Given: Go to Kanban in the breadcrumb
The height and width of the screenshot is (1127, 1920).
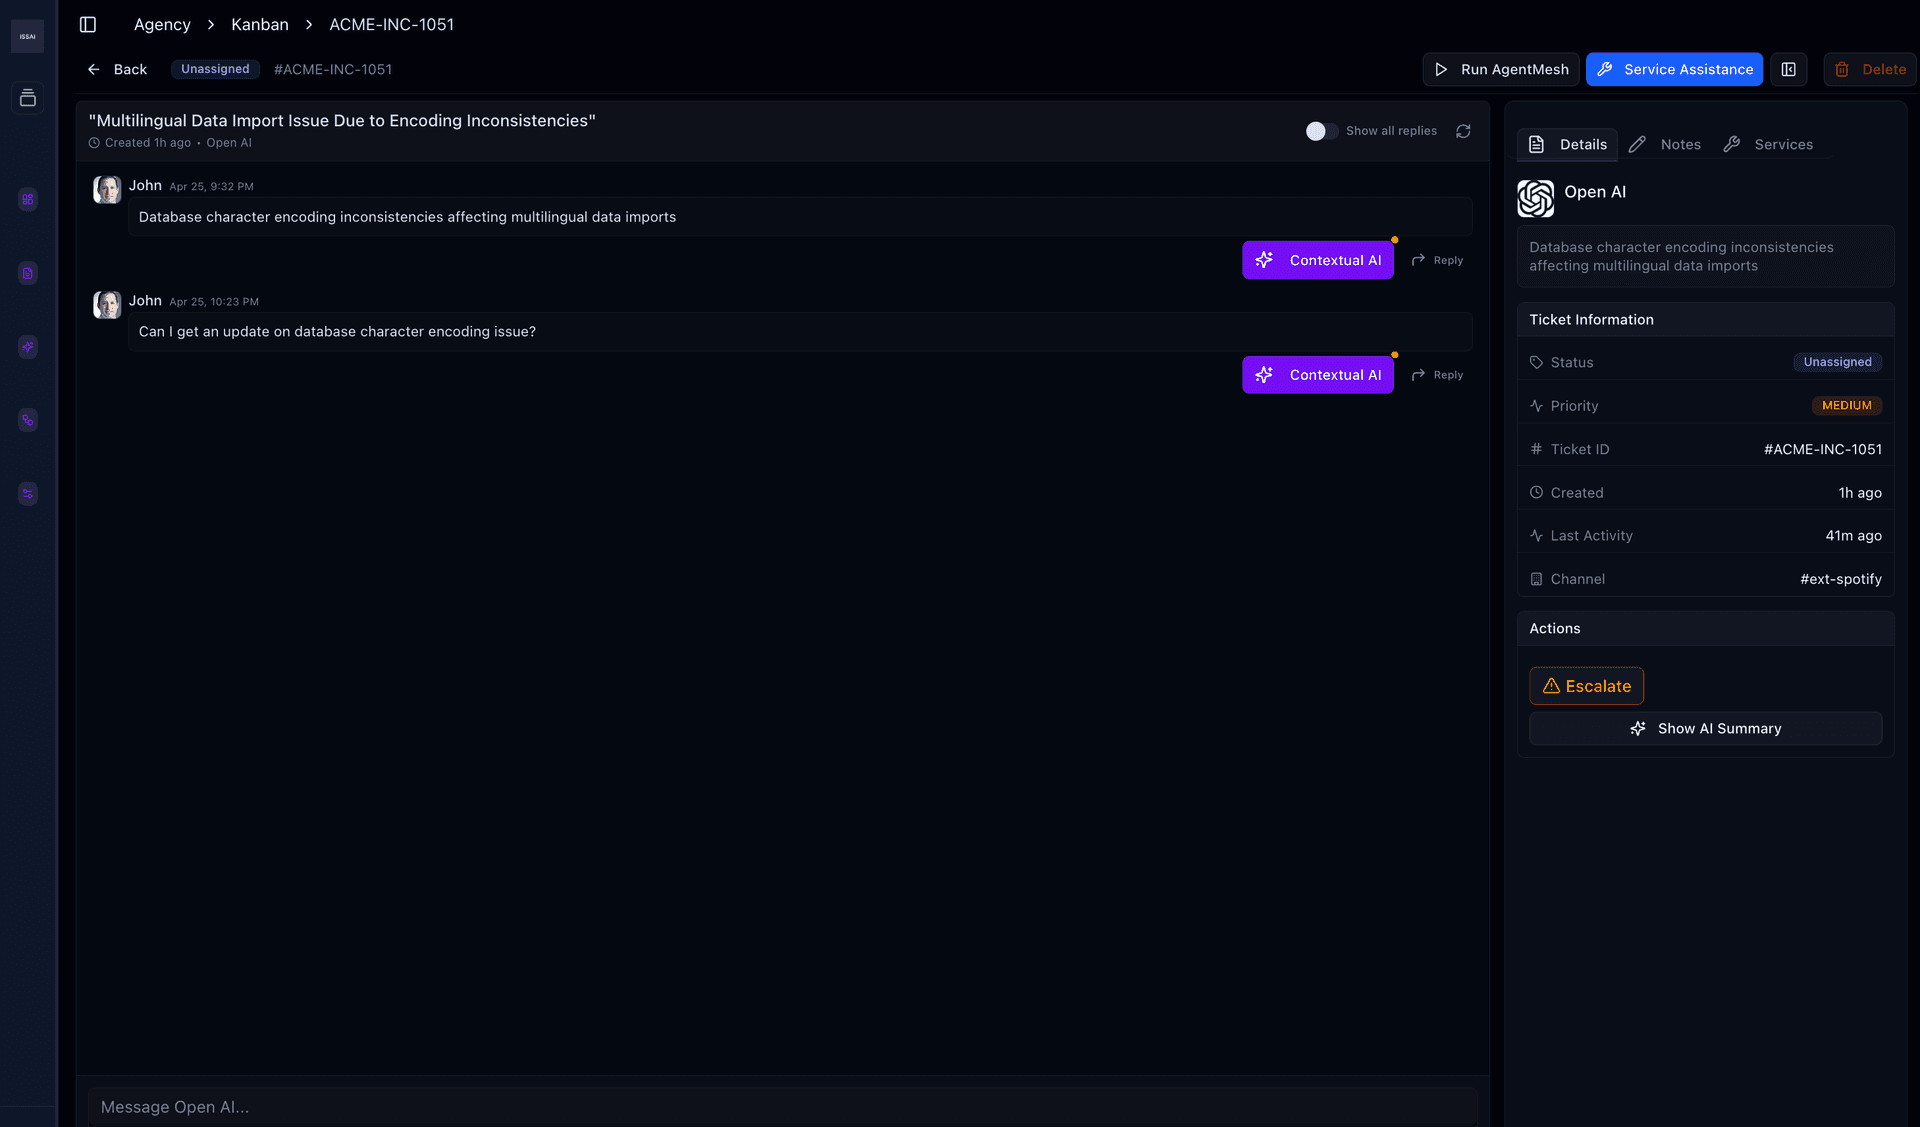Looking at the screenshot, I should point(259,24).
